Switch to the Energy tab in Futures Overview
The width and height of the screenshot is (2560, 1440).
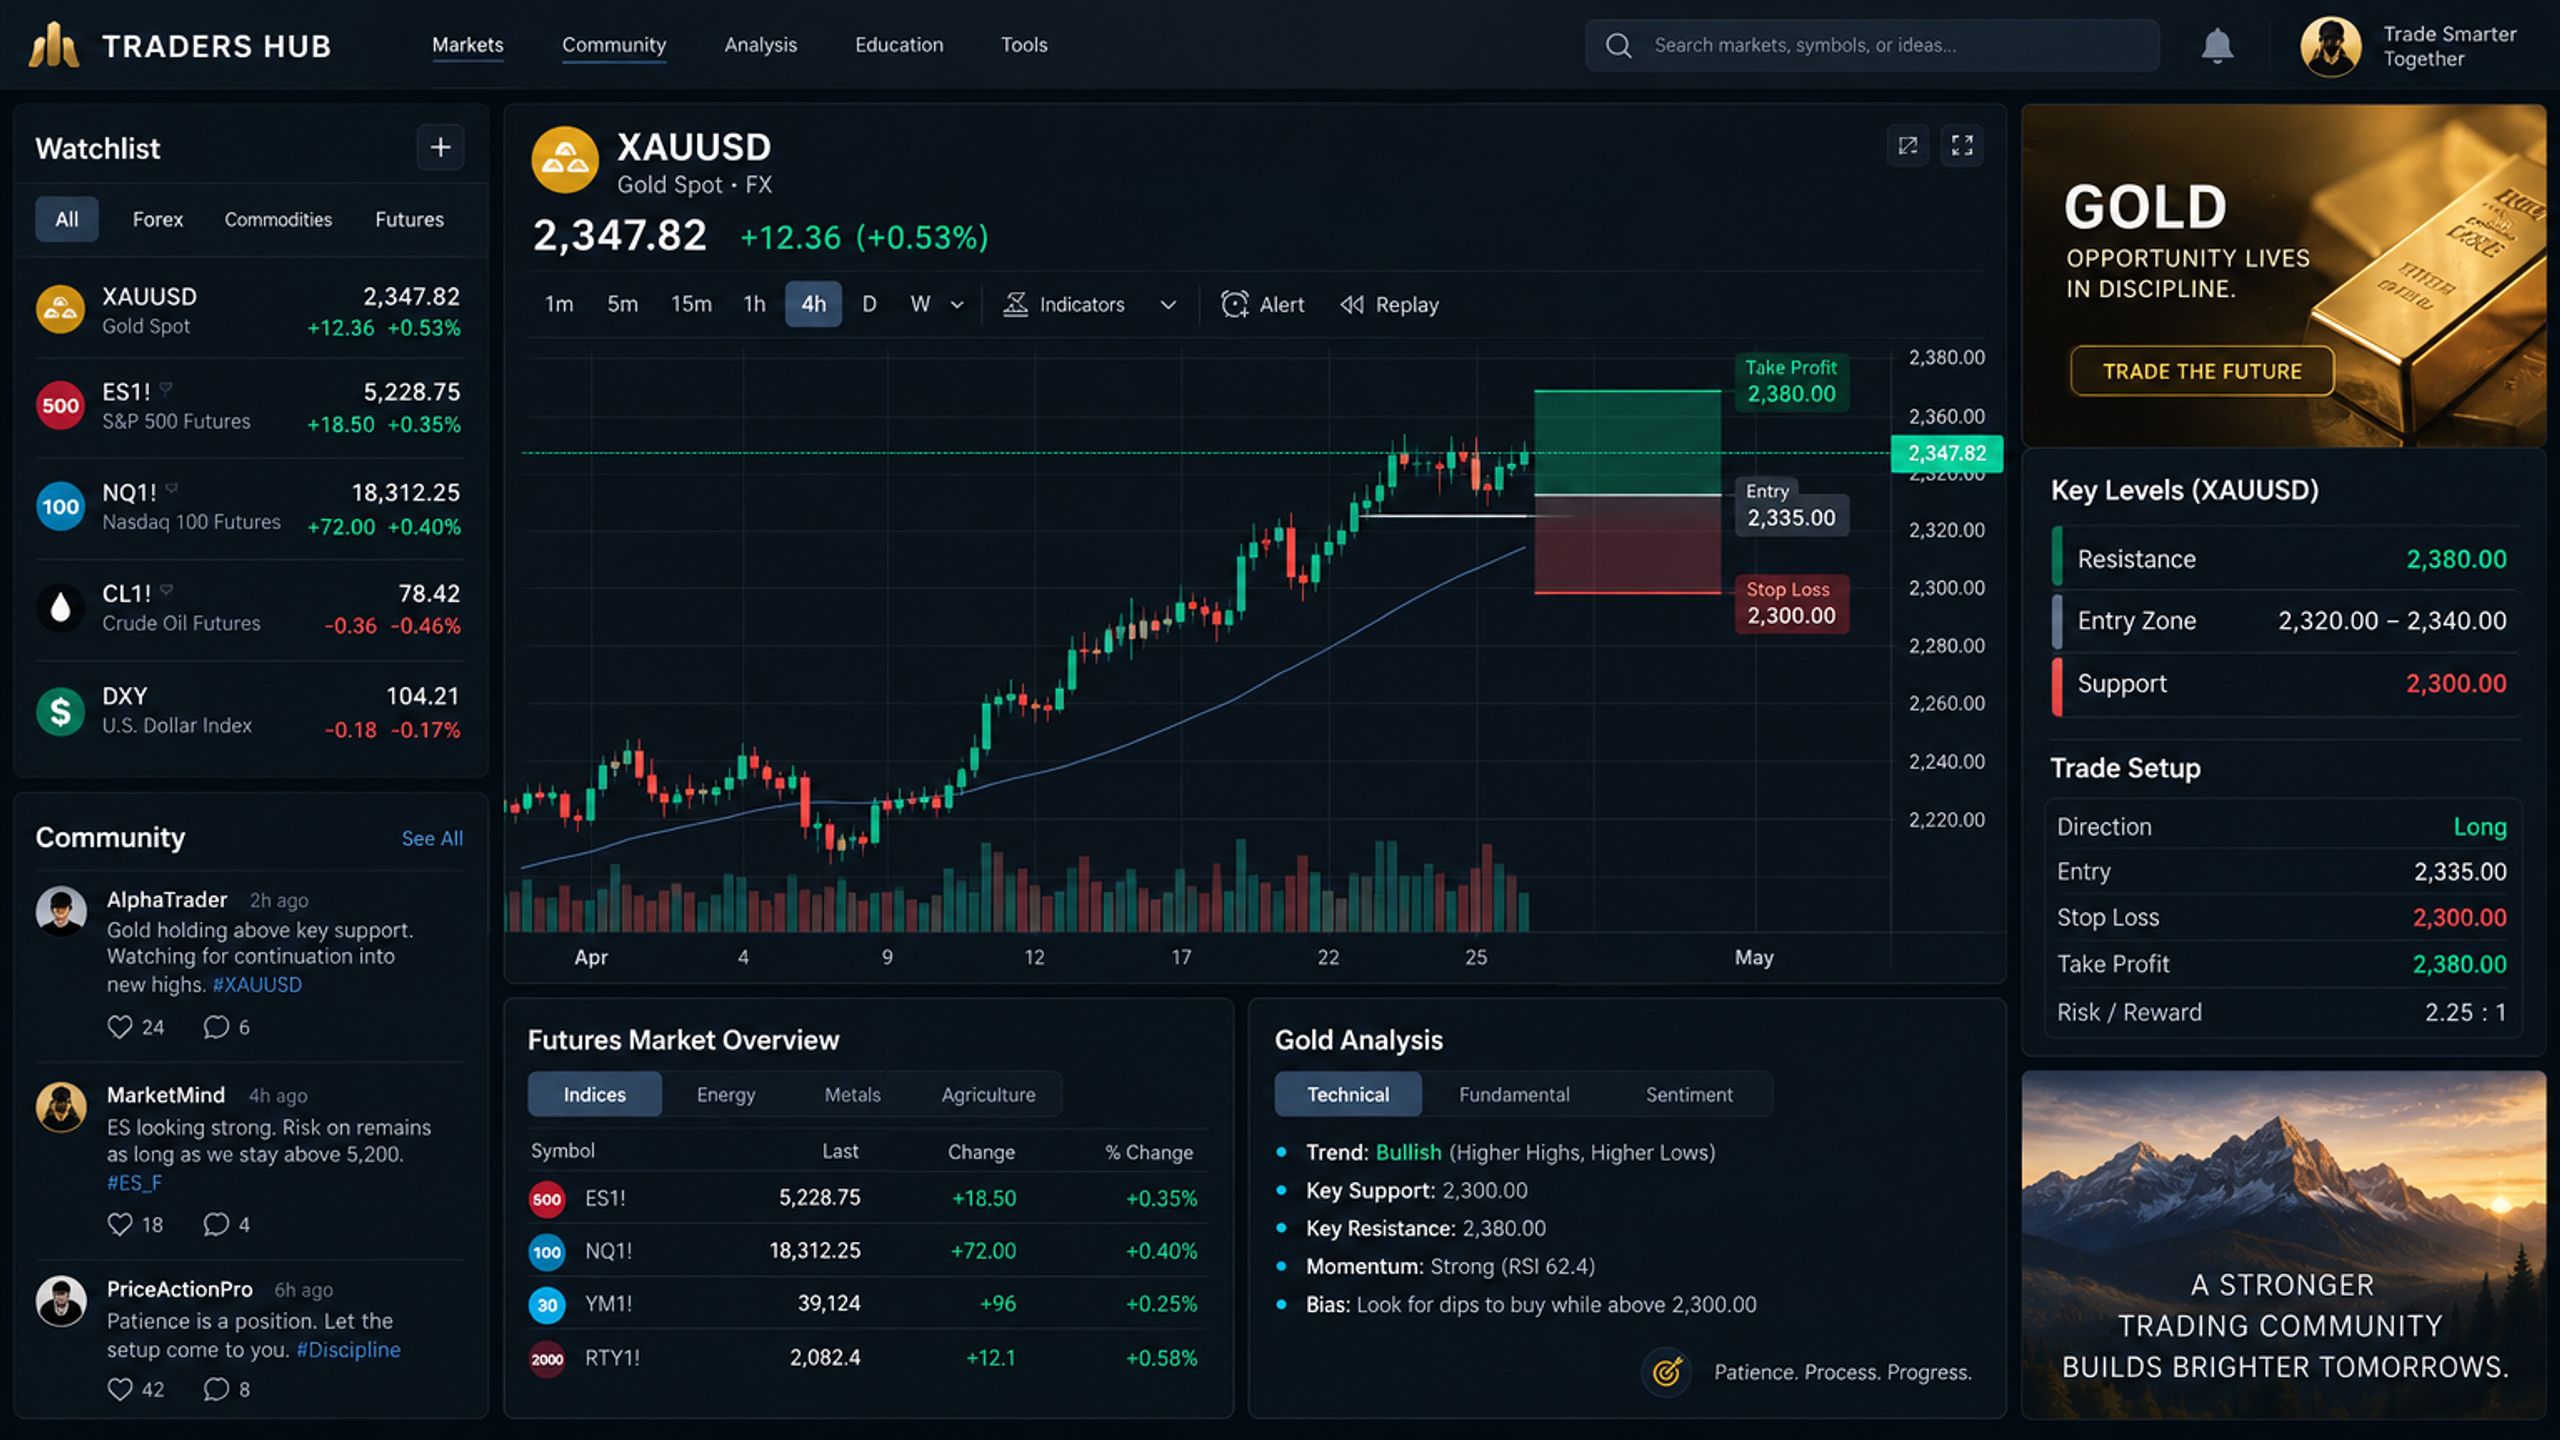[726, 1094]
